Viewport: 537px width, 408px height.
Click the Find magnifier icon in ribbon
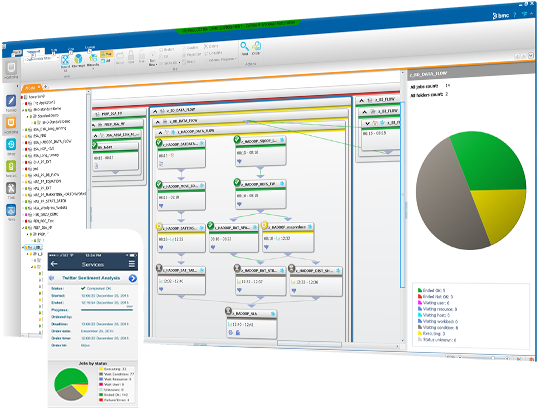coord(244,47)
